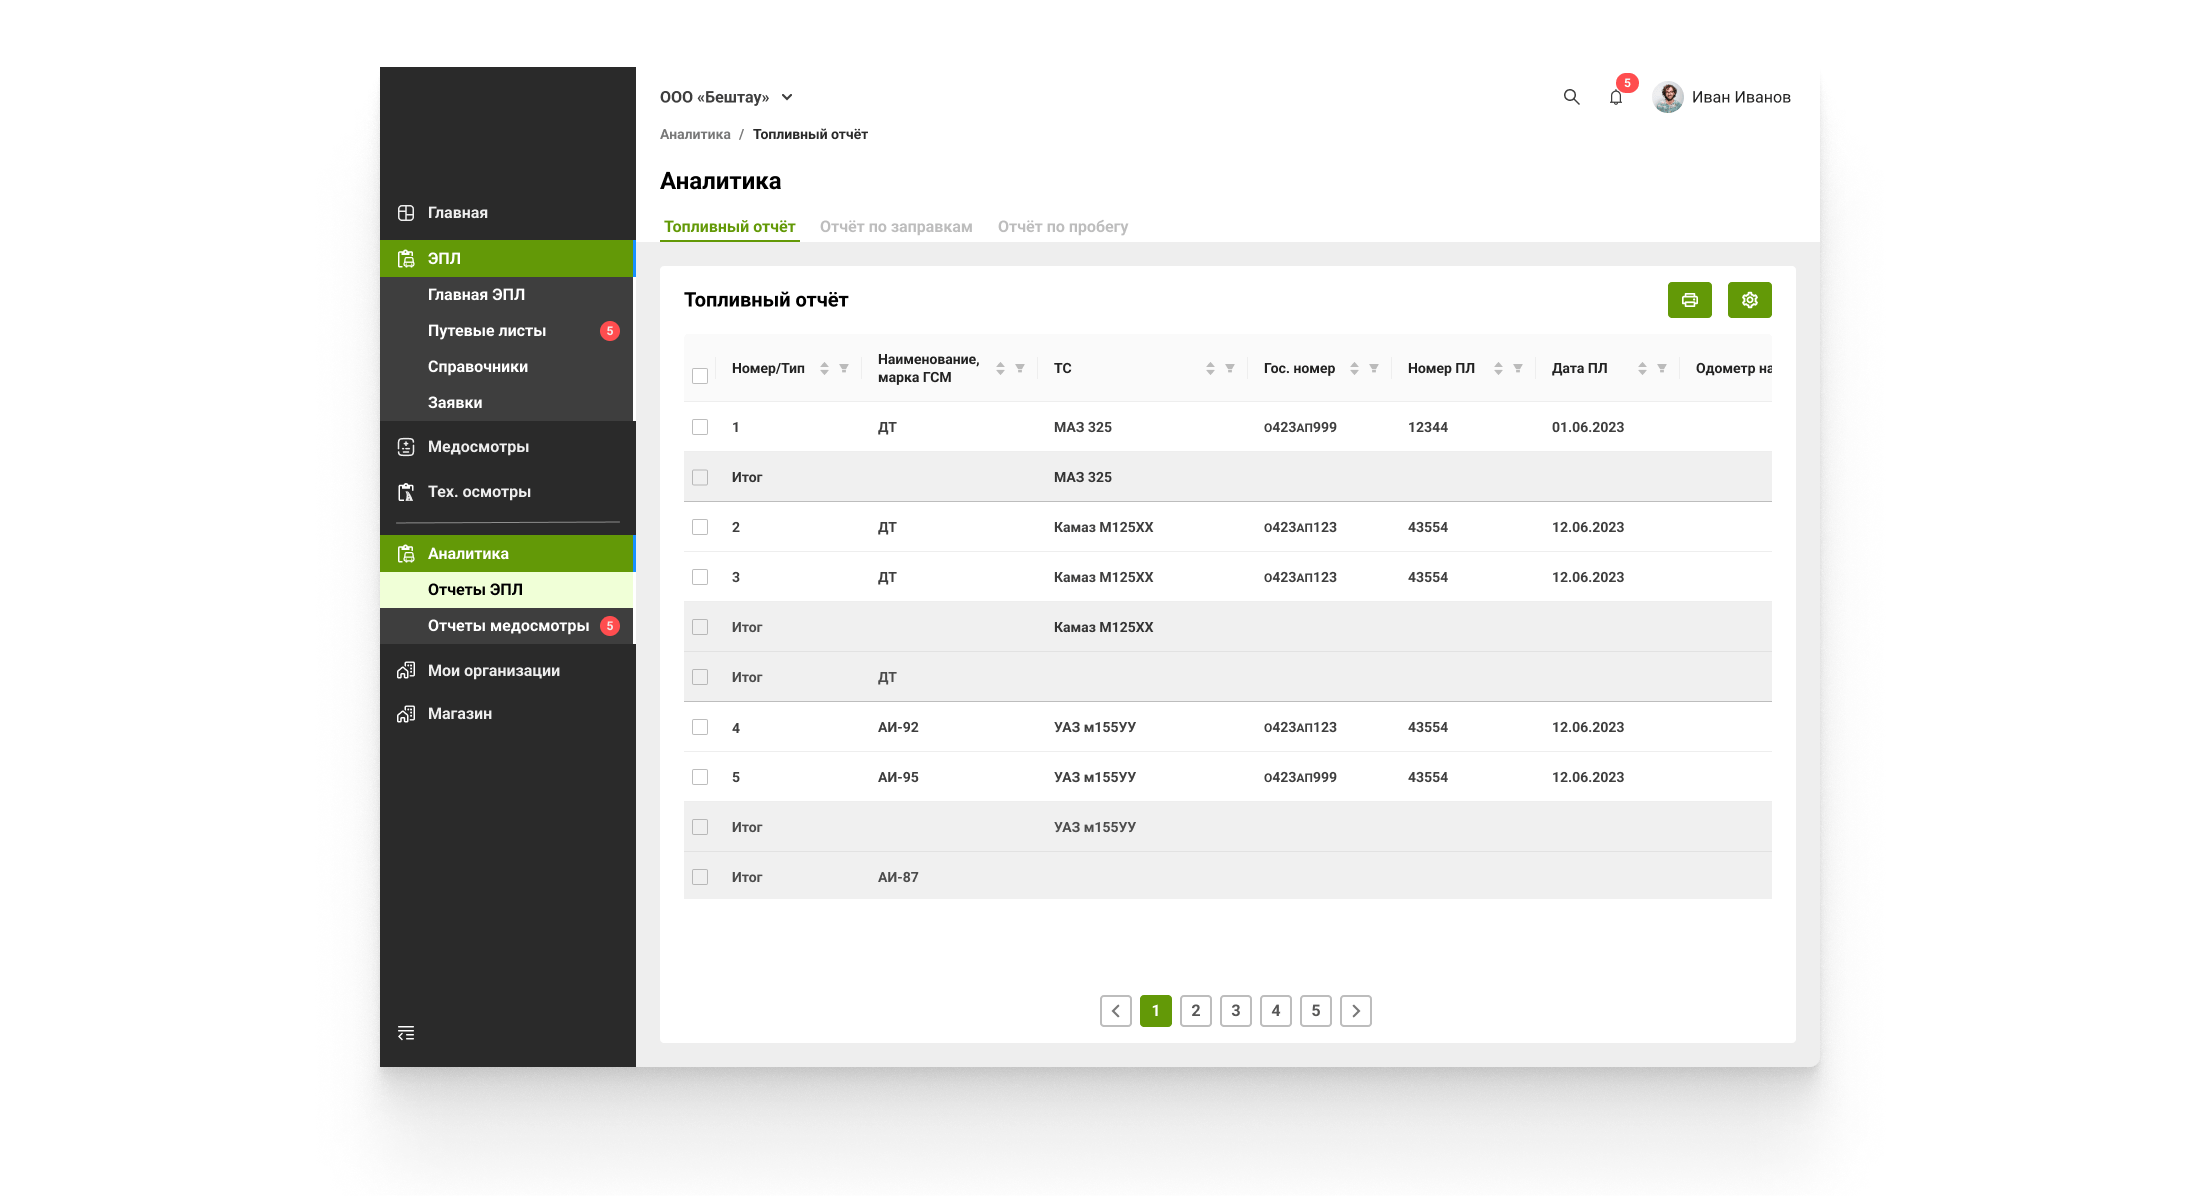Select page 1 in pagination
Viewport: 2200px width, 1196px height.
pos(1156,1011)
